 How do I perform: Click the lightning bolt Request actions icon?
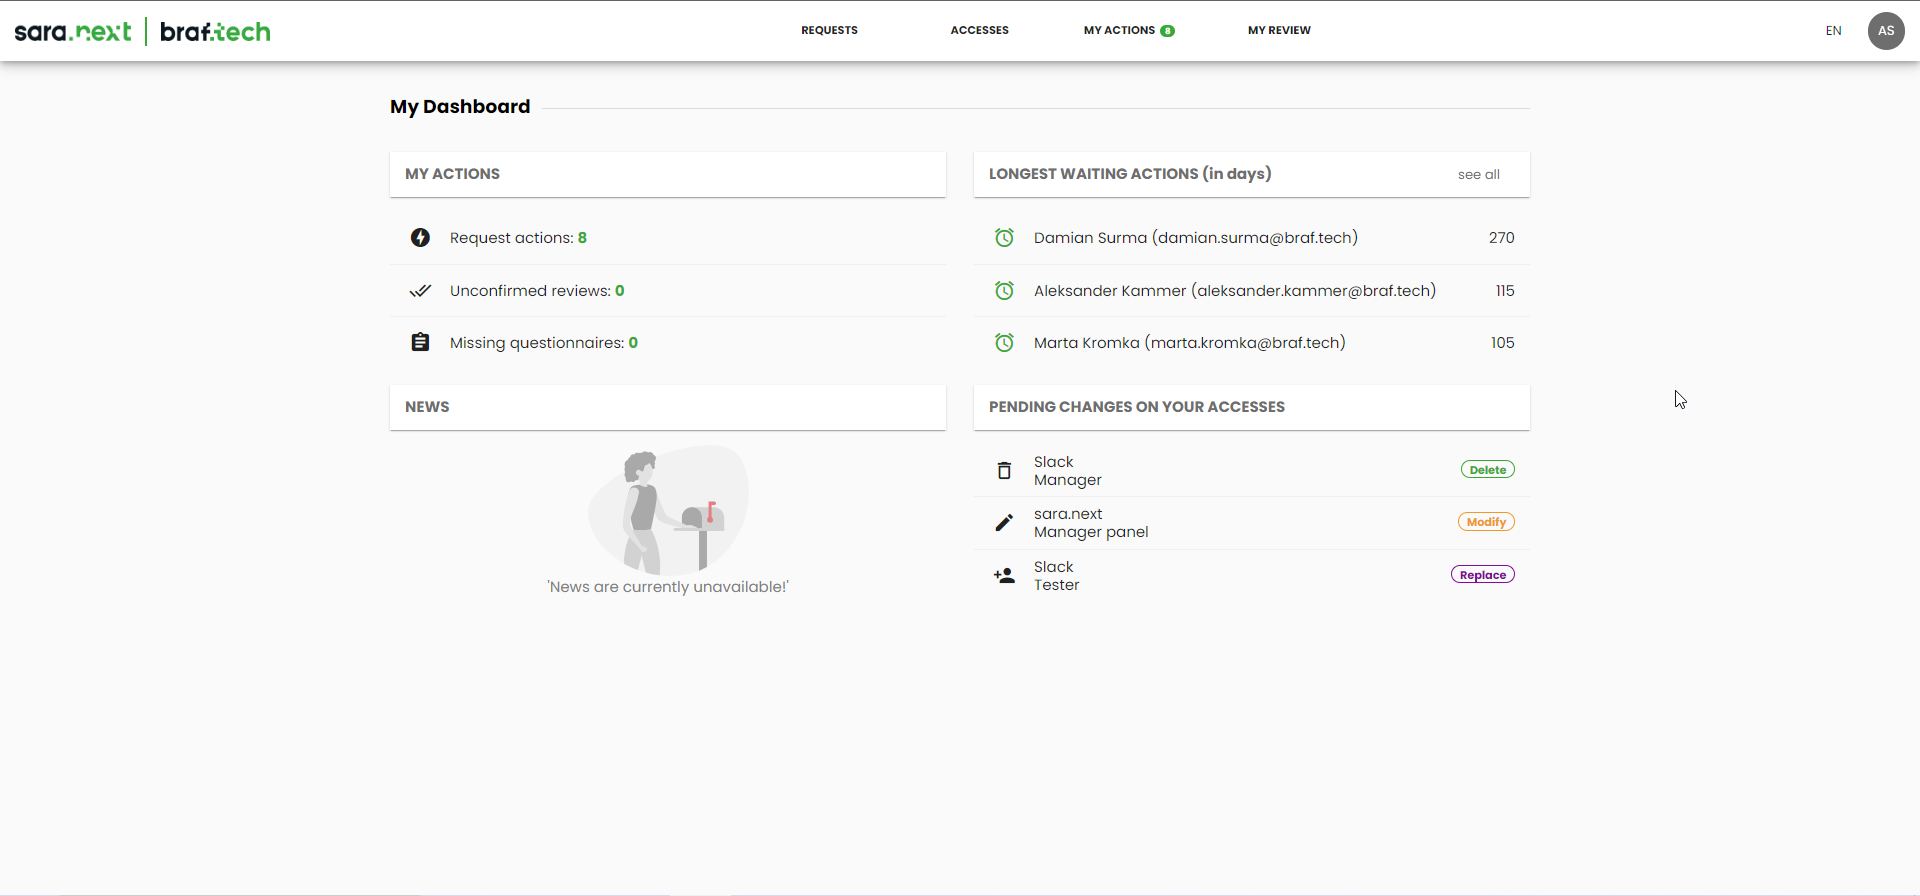click(x=420, y=238)
